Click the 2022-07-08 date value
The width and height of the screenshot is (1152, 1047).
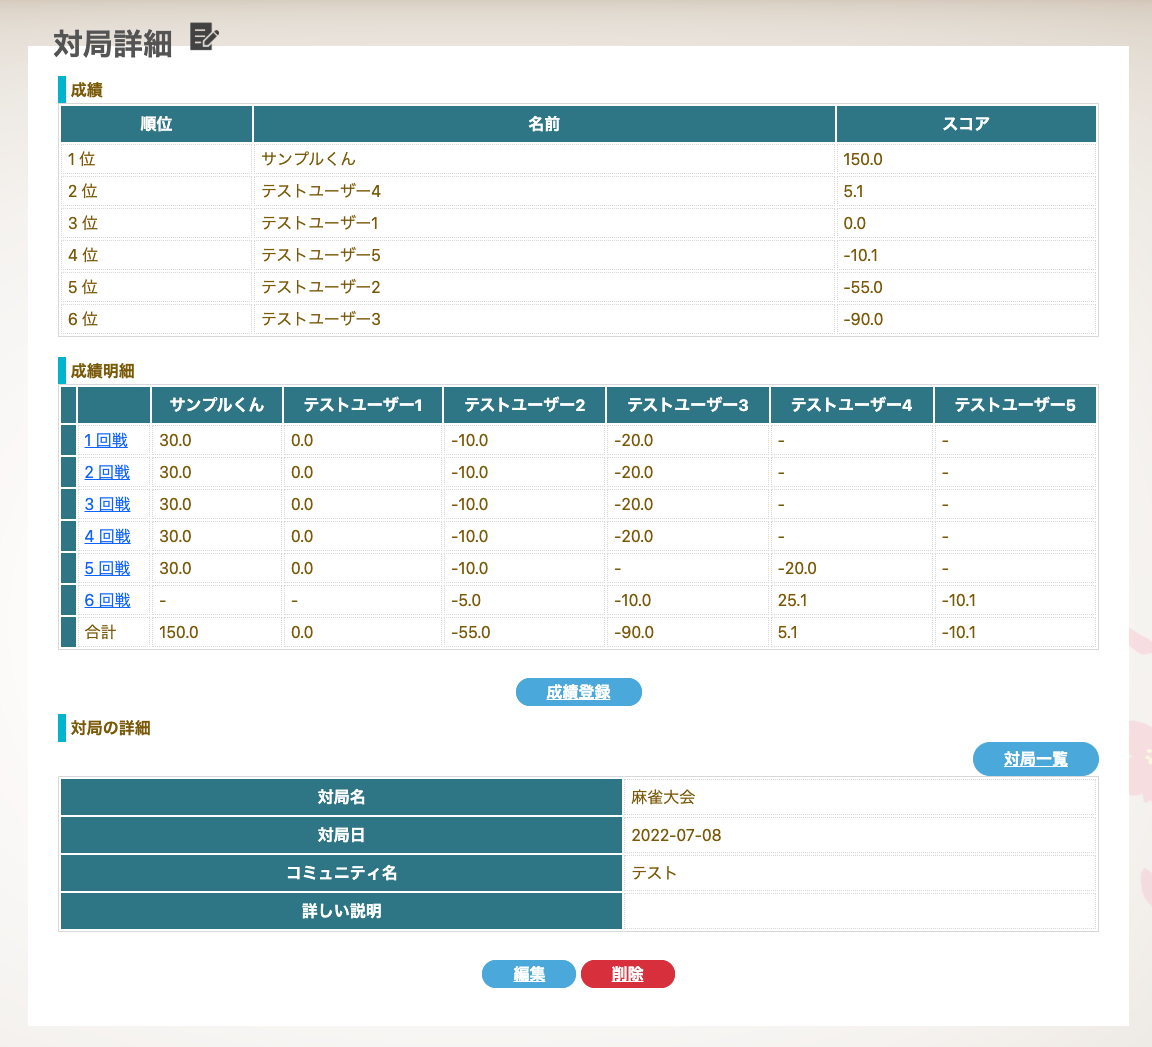pos(676,835)
